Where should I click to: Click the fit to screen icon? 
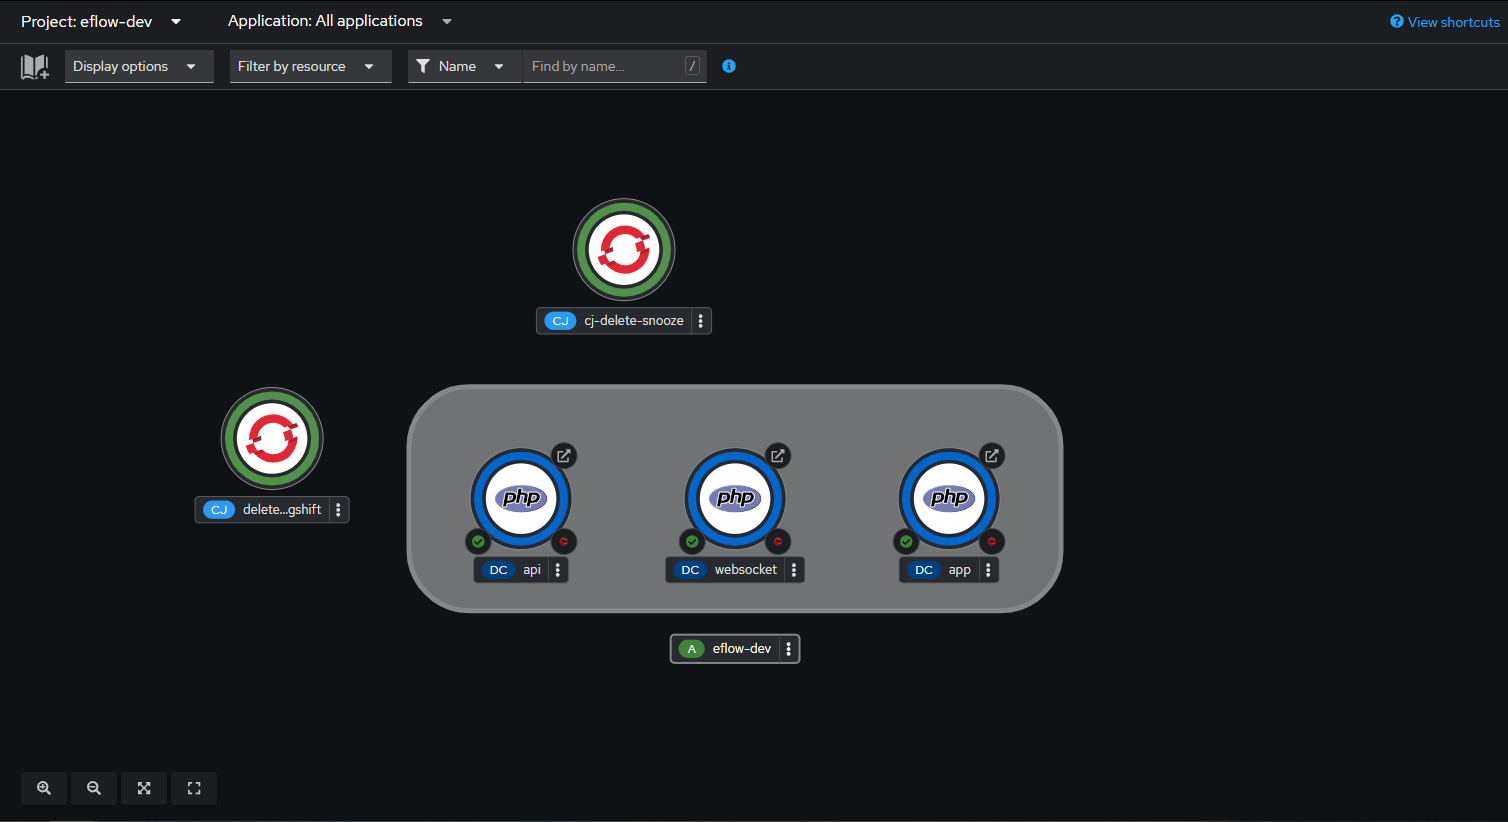(144, 788)
